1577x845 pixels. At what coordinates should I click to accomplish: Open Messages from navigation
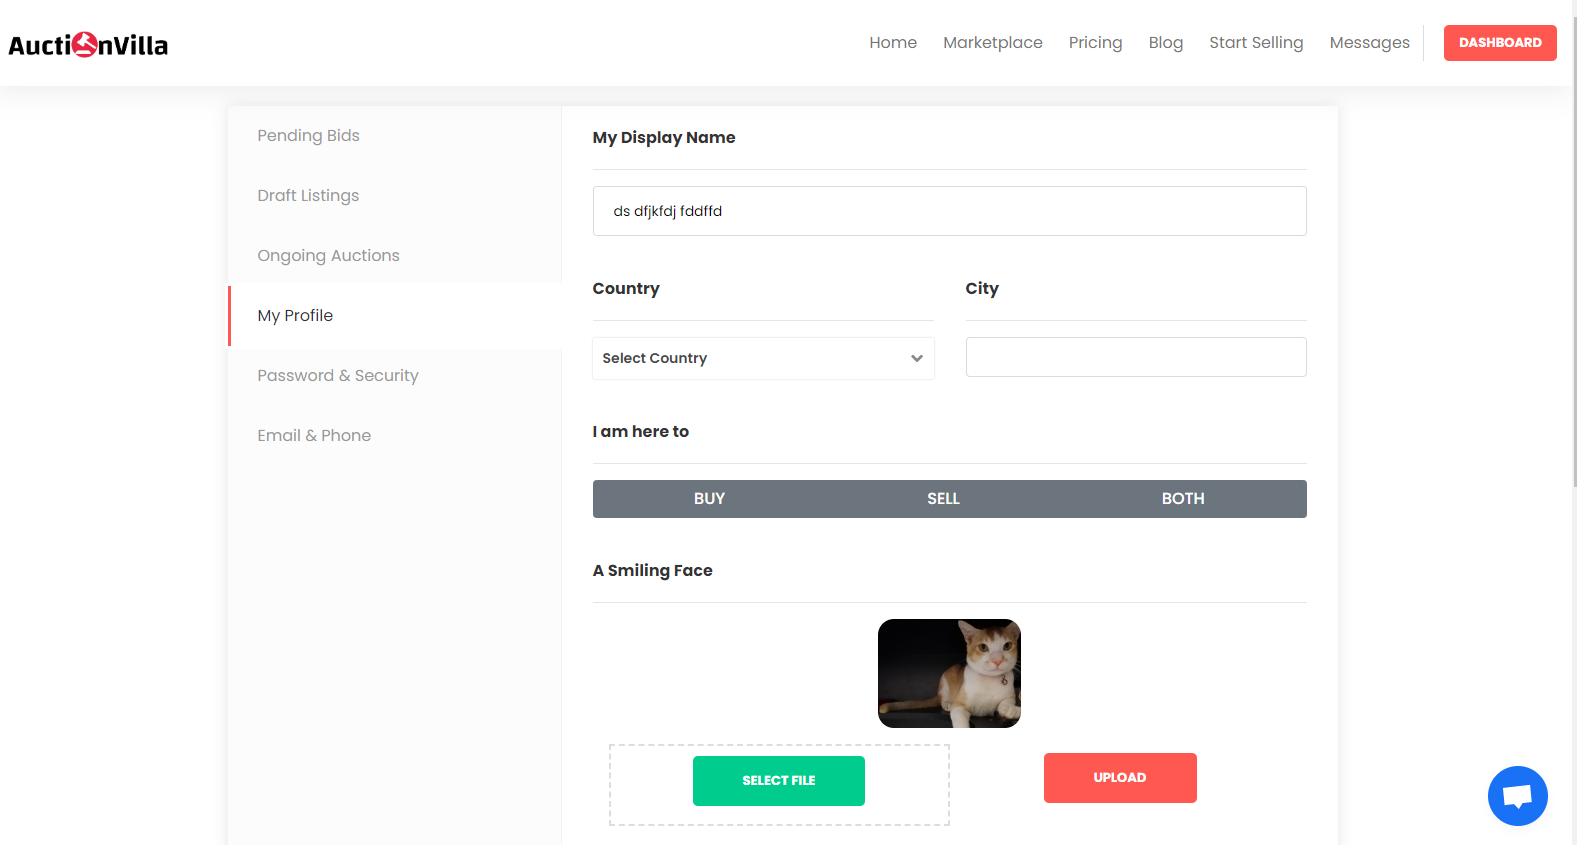pos(1369,43)
